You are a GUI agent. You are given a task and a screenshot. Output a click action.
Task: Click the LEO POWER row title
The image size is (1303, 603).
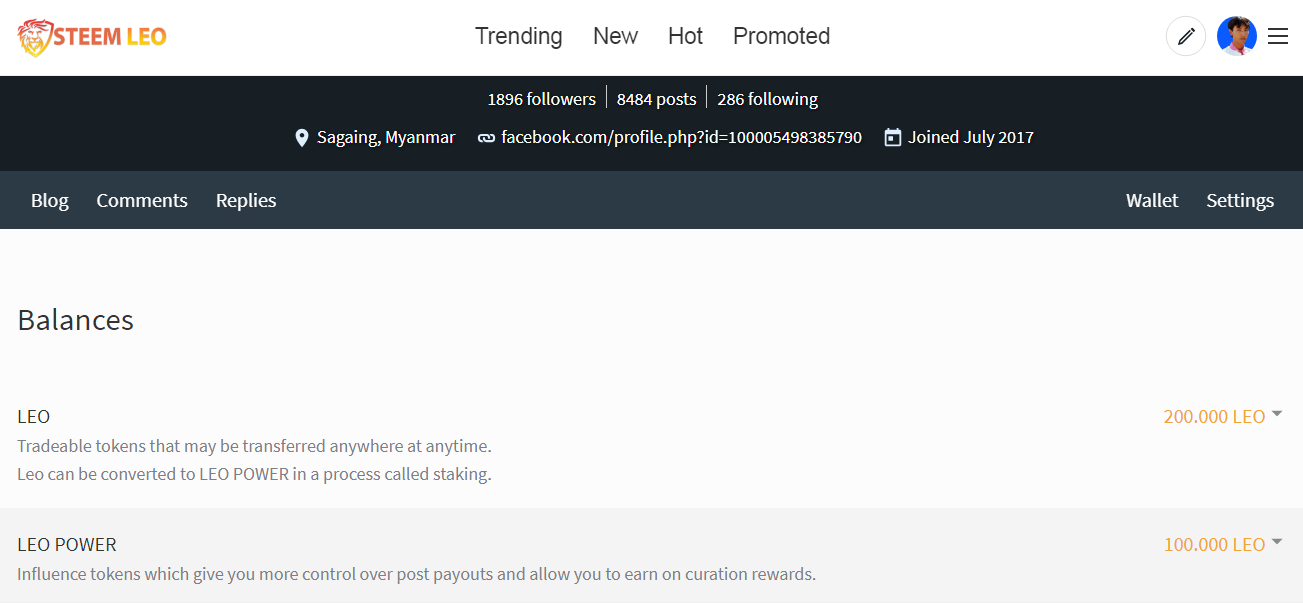click(x=67, y=544)
